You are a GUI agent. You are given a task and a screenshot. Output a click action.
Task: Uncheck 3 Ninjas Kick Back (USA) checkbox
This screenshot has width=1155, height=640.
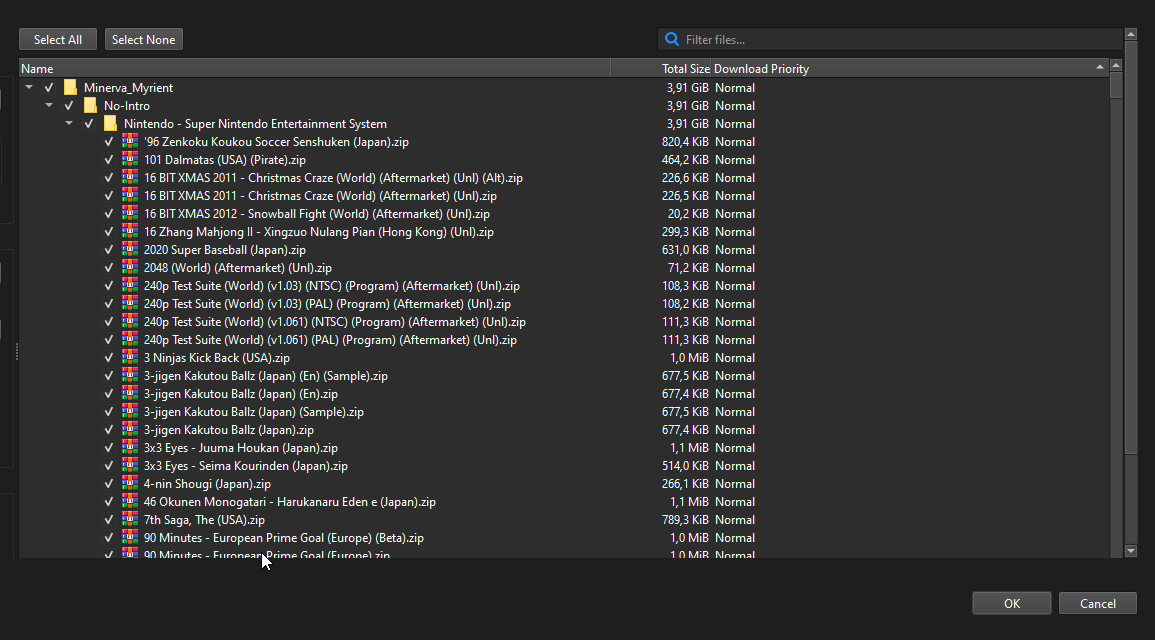[x=109, y=358]
